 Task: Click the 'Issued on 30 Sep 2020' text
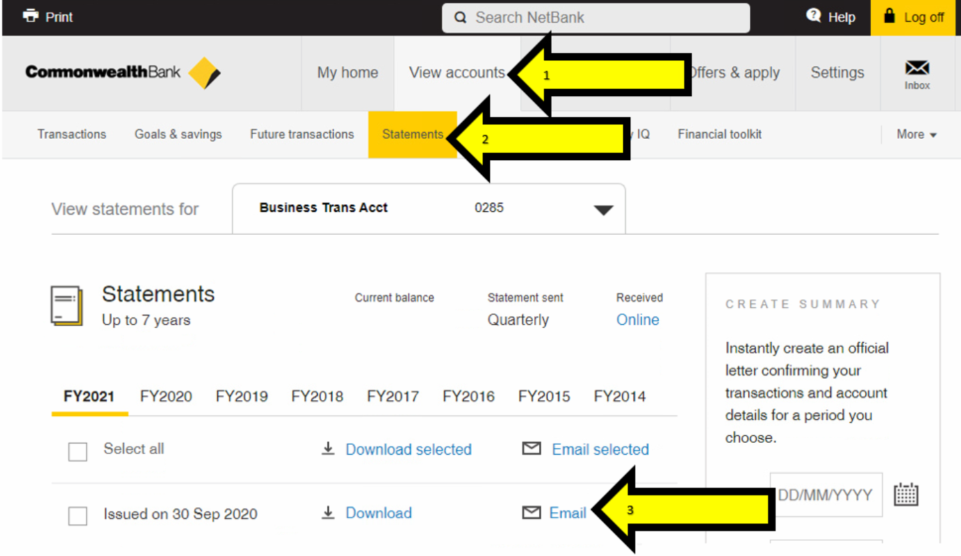(180, 514)
